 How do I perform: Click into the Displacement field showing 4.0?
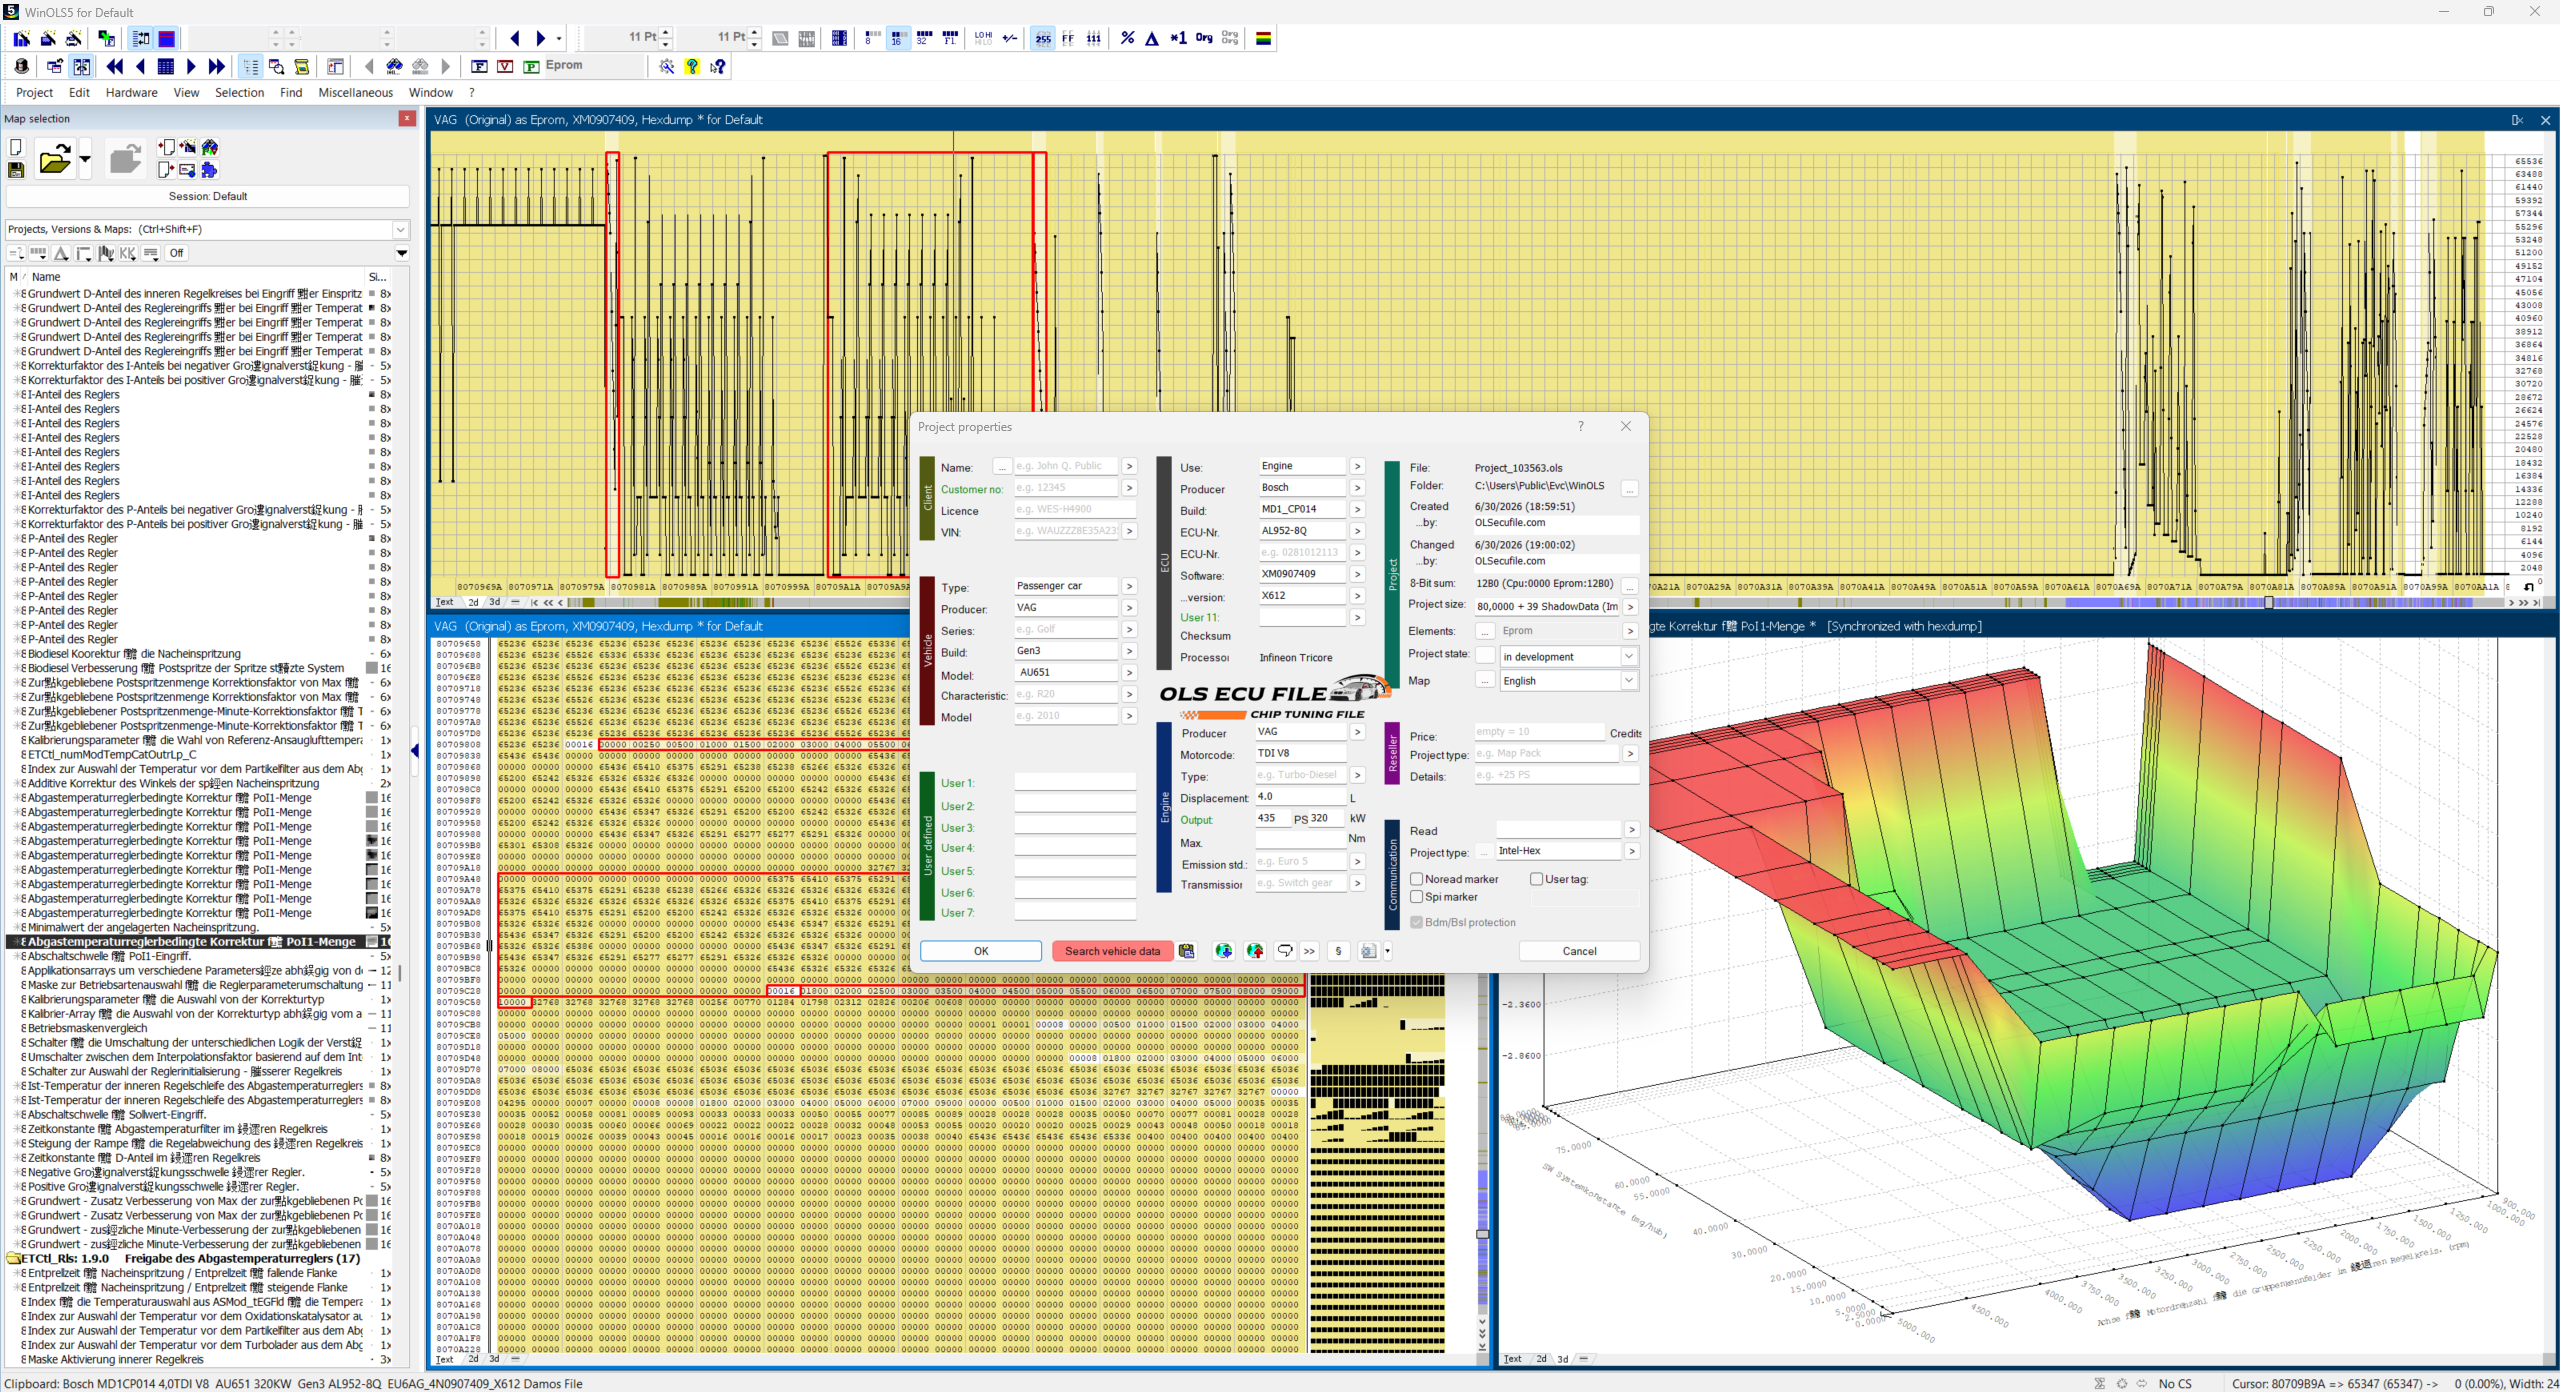[x=1300, y=797]
